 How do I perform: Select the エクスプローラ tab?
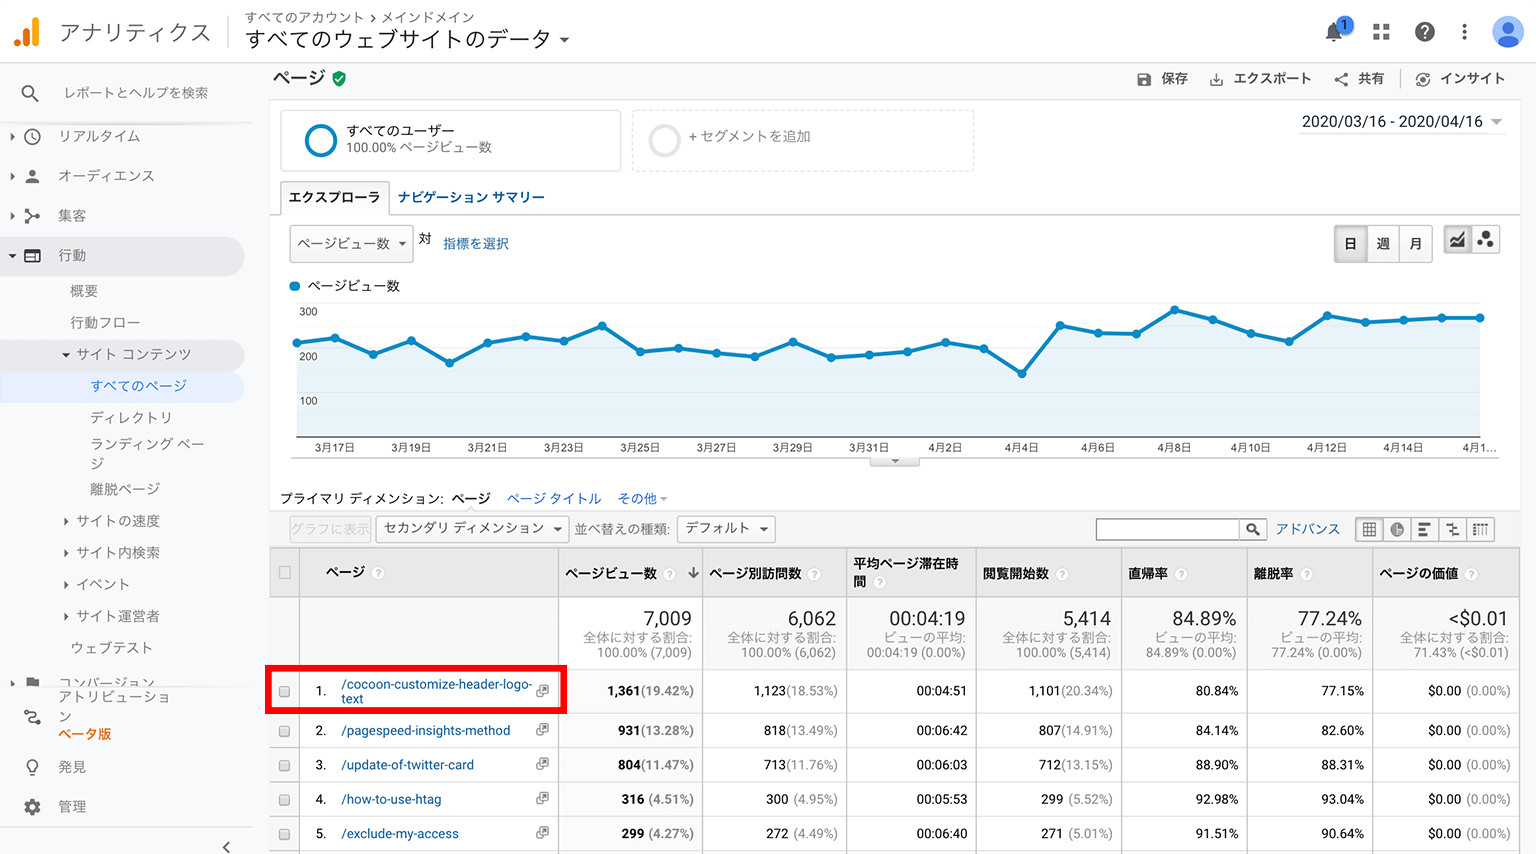335,197
